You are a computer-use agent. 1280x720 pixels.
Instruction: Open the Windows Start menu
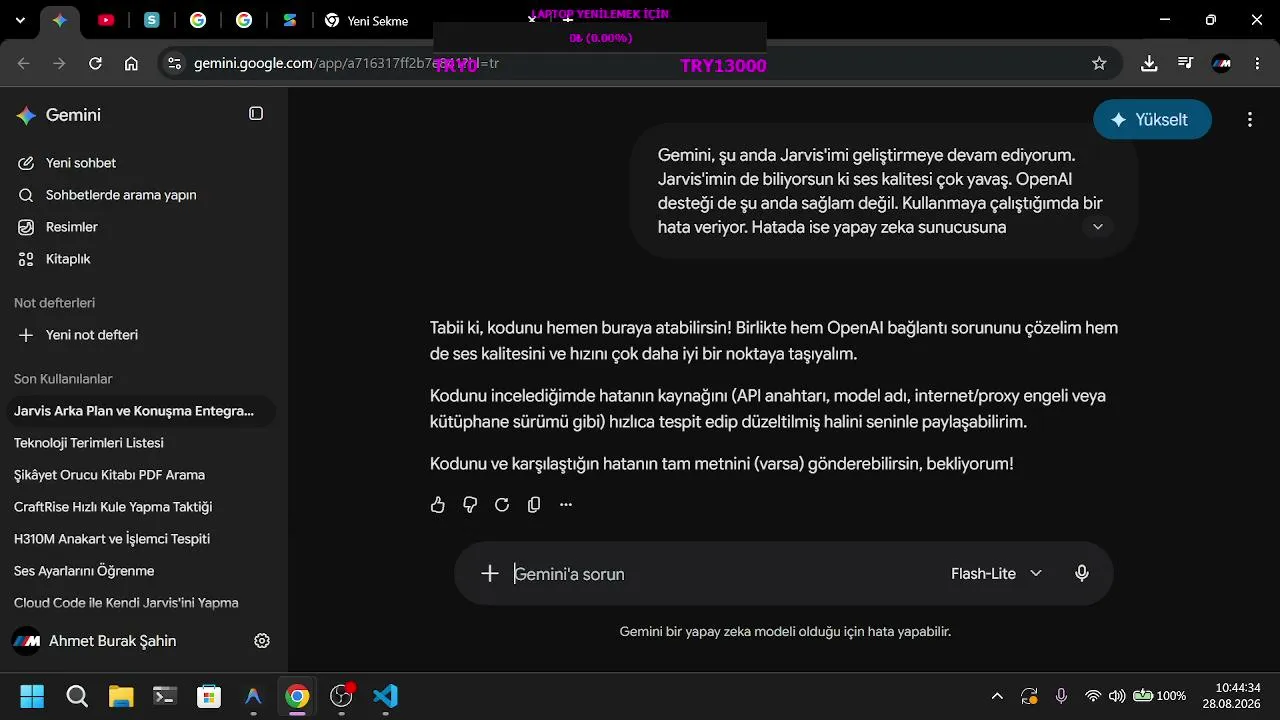click(32, 696)
